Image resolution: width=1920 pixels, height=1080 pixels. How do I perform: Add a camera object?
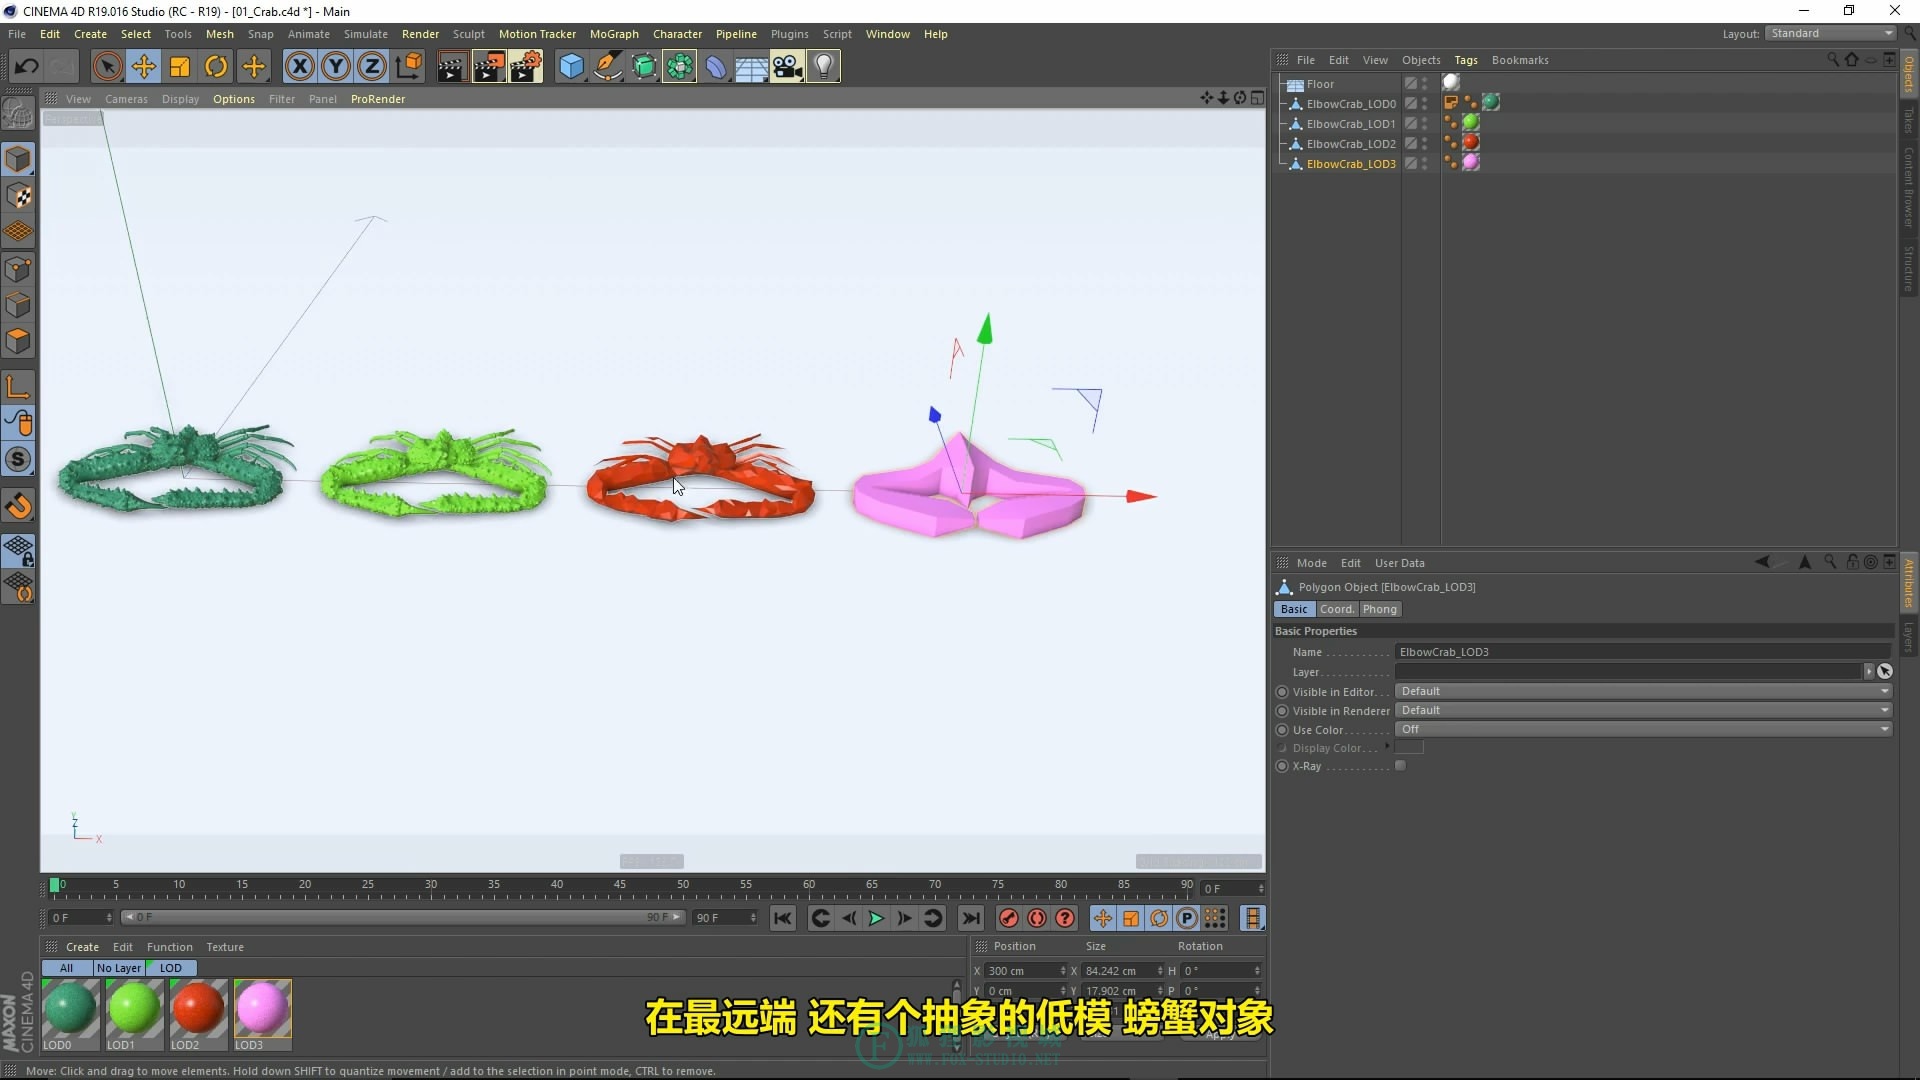click(787, 67)
